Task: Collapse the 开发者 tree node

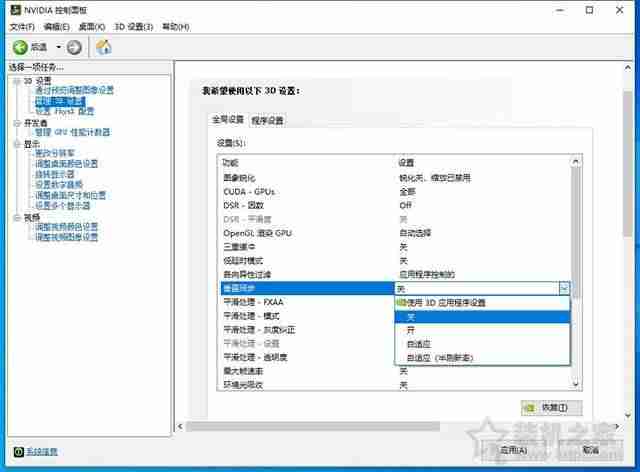Action: coord(17,123)
